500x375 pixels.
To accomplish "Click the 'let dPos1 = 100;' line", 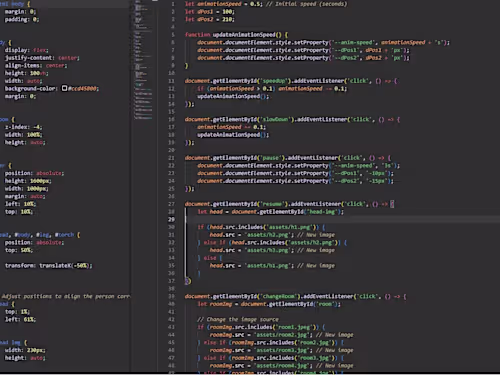I will (x=210, y=12).
